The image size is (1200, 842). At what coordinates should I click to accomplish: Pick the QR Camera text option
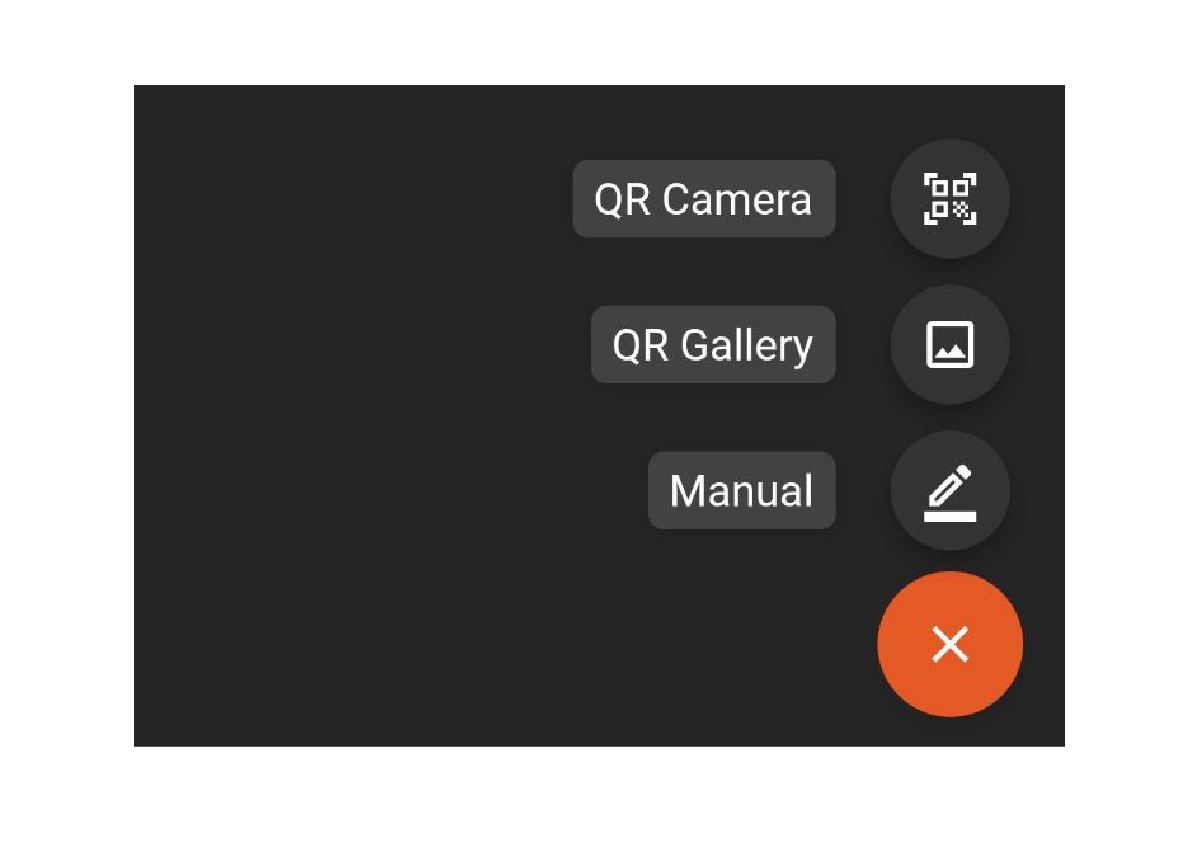(x=703, y=199)
